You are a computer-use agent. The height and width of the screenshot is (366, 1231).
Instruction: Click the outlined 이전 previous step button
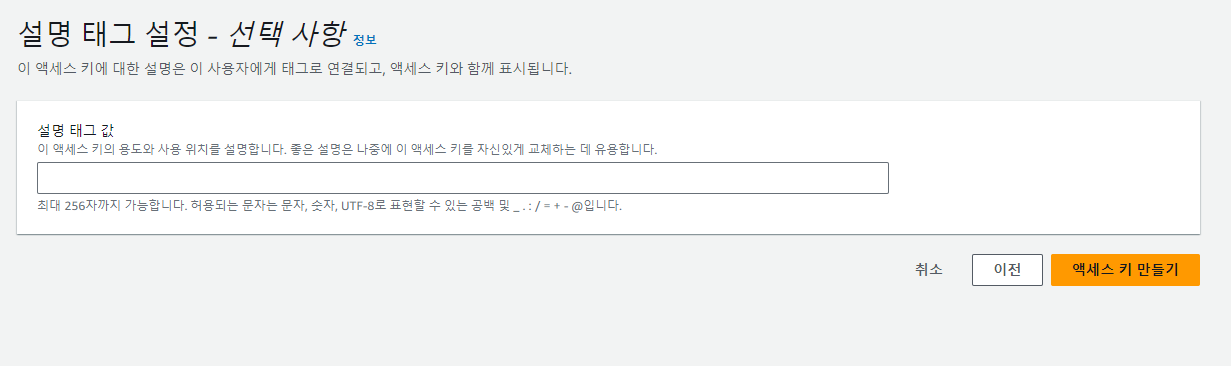tap(1006, 270)
